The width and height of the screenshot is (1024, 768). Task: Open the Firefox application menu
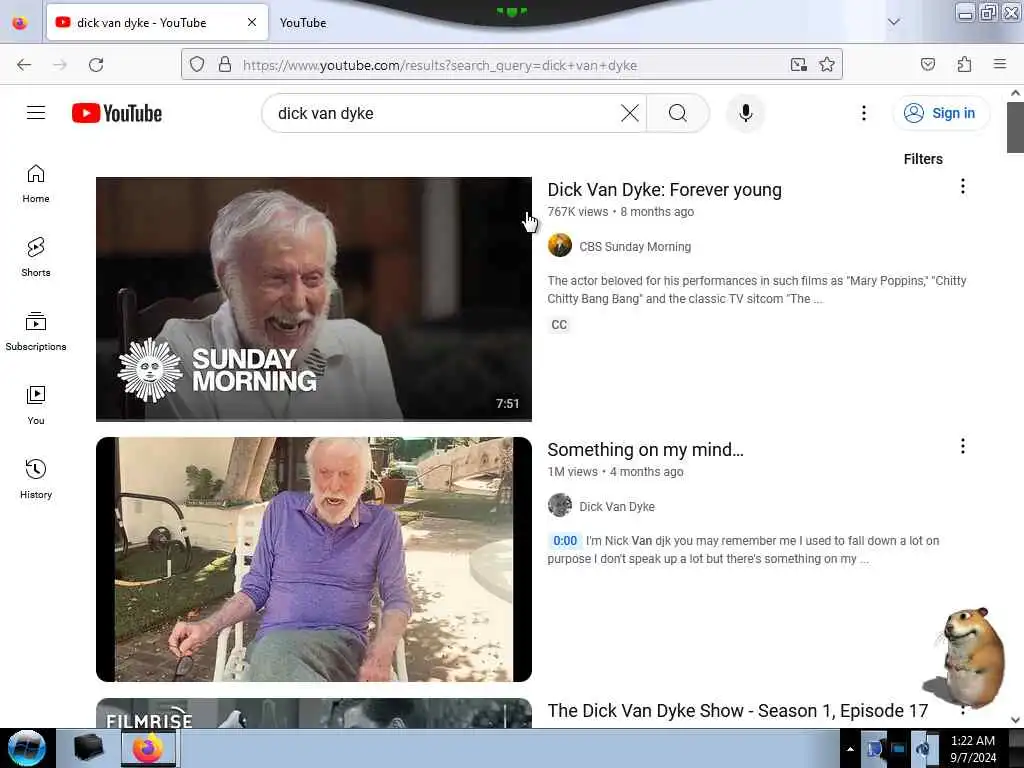click(999, 64)
